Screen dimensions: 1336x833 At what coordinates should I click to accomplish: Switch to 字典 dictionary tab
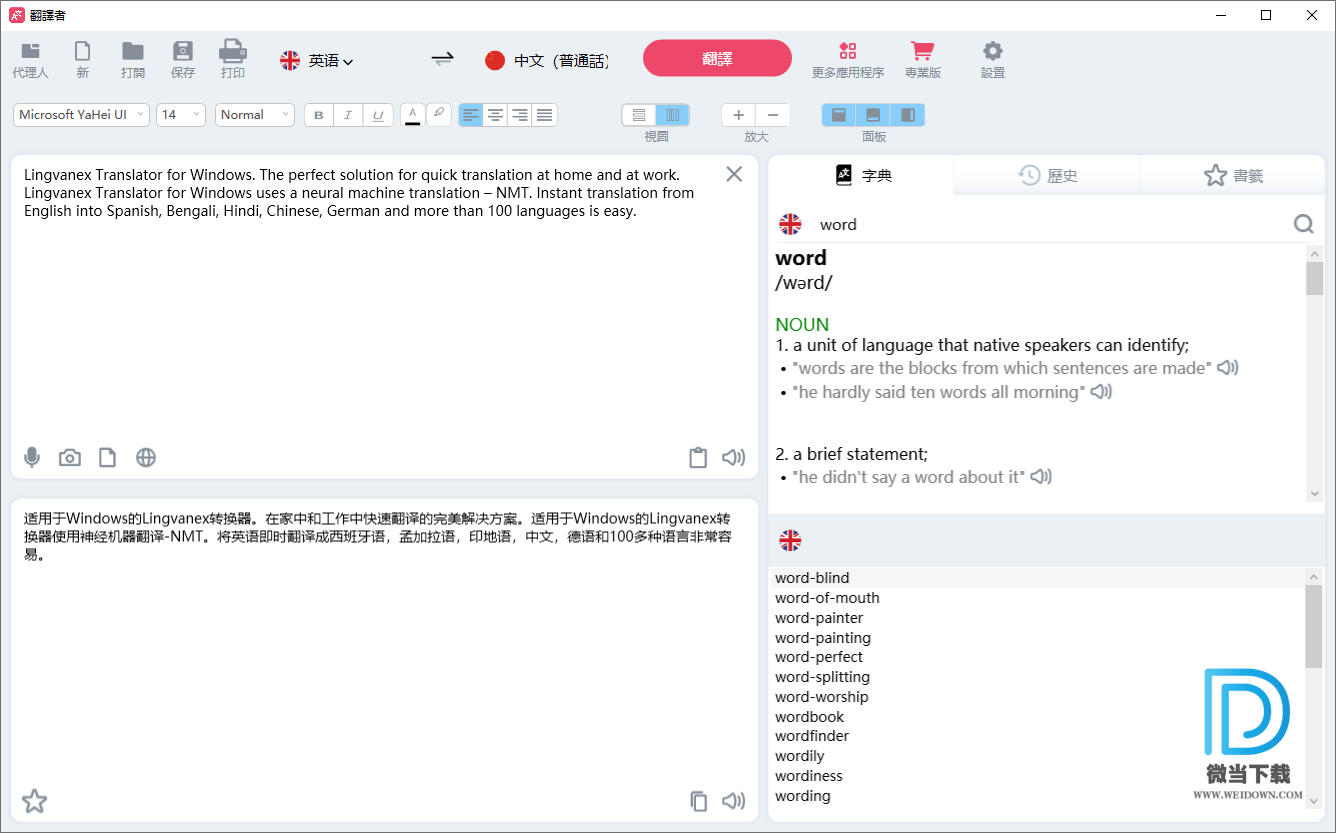[x=862, y=175]
